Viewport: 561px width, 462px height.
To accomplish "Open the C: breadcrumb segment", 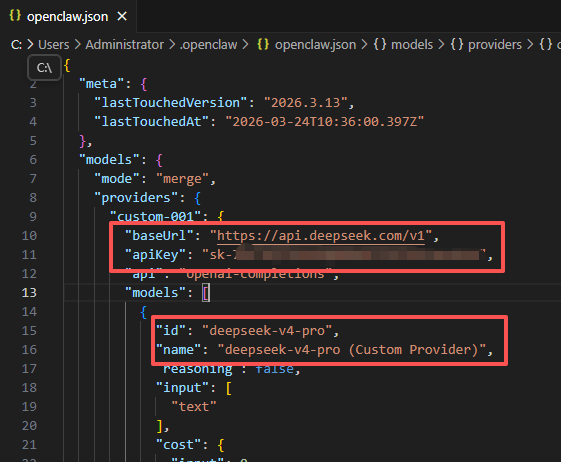I will (x=16, y=45).
